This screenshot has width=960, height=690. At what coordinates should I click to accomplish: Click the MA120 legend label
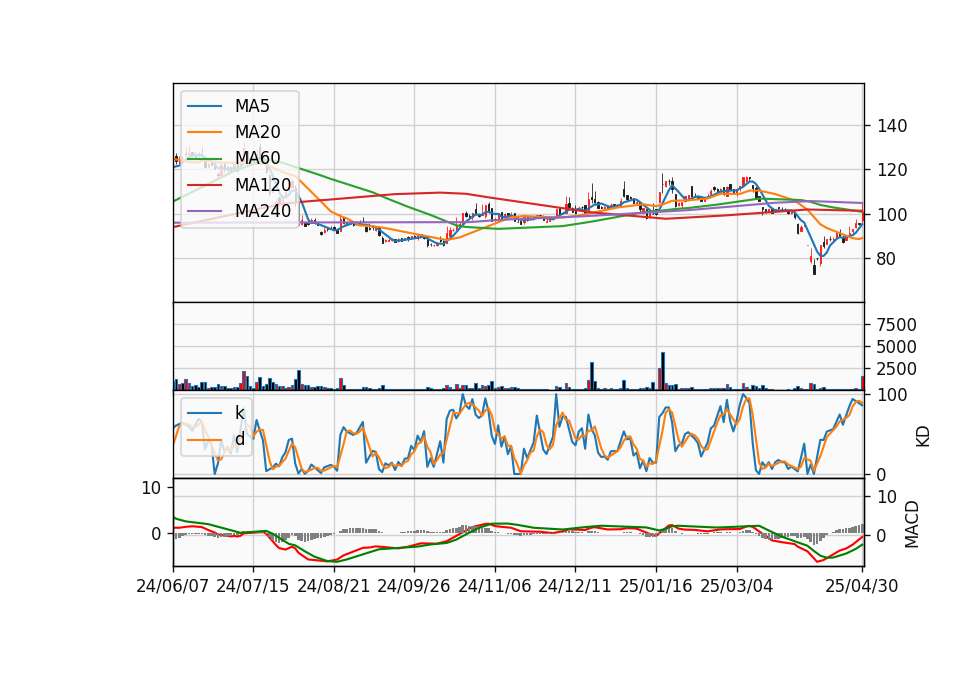click(x=263, y=184)
